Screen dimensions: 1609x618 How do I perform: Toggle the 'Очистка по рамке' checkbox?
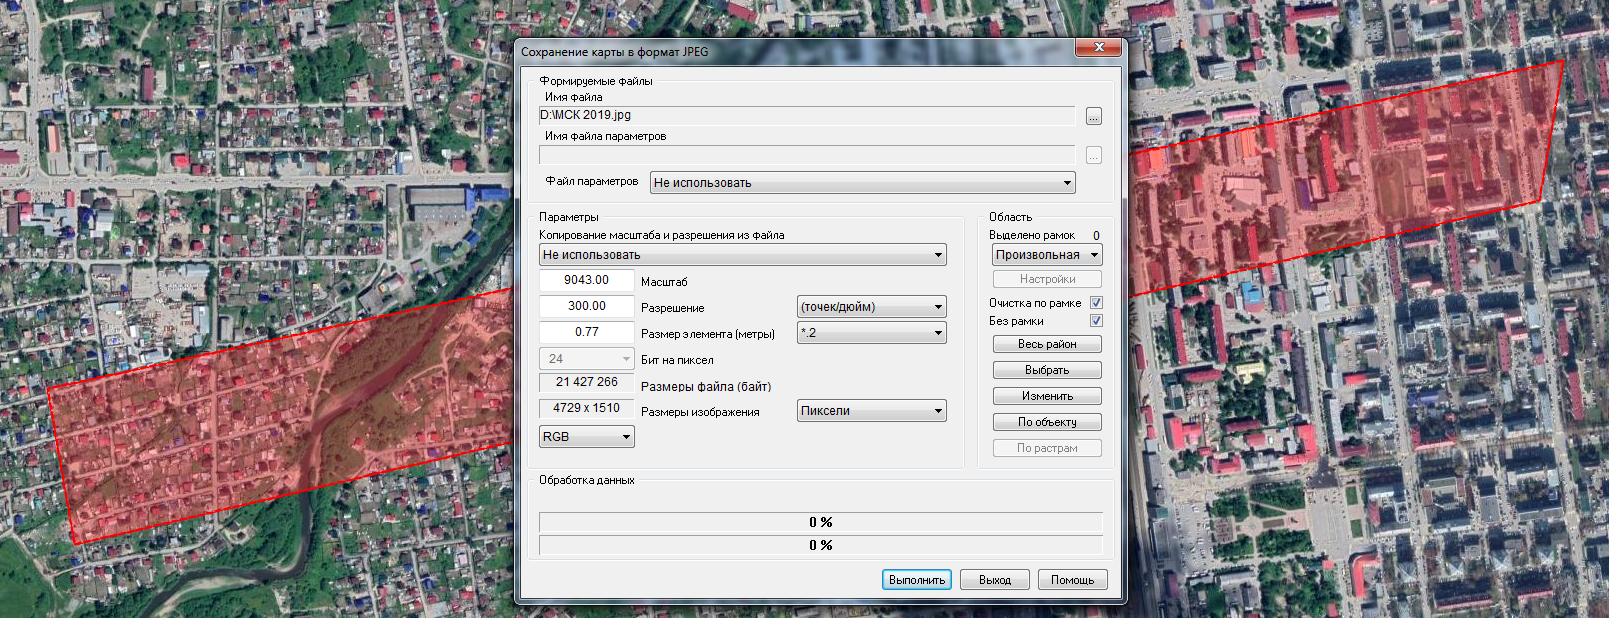click(1096, 303)
